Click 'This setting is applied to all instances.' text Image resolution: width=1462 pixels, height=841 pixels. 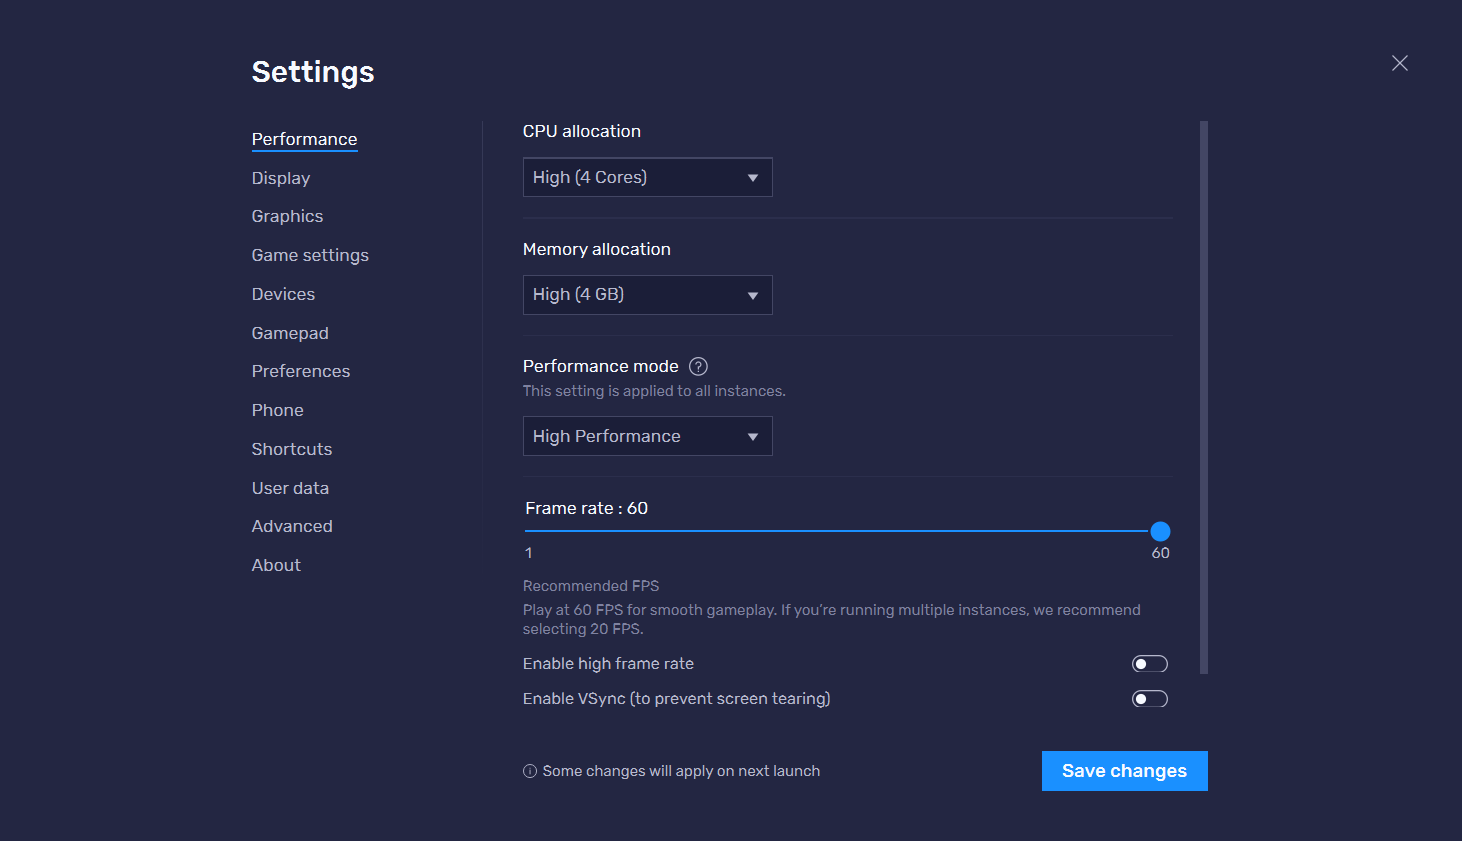click(654, 391)
